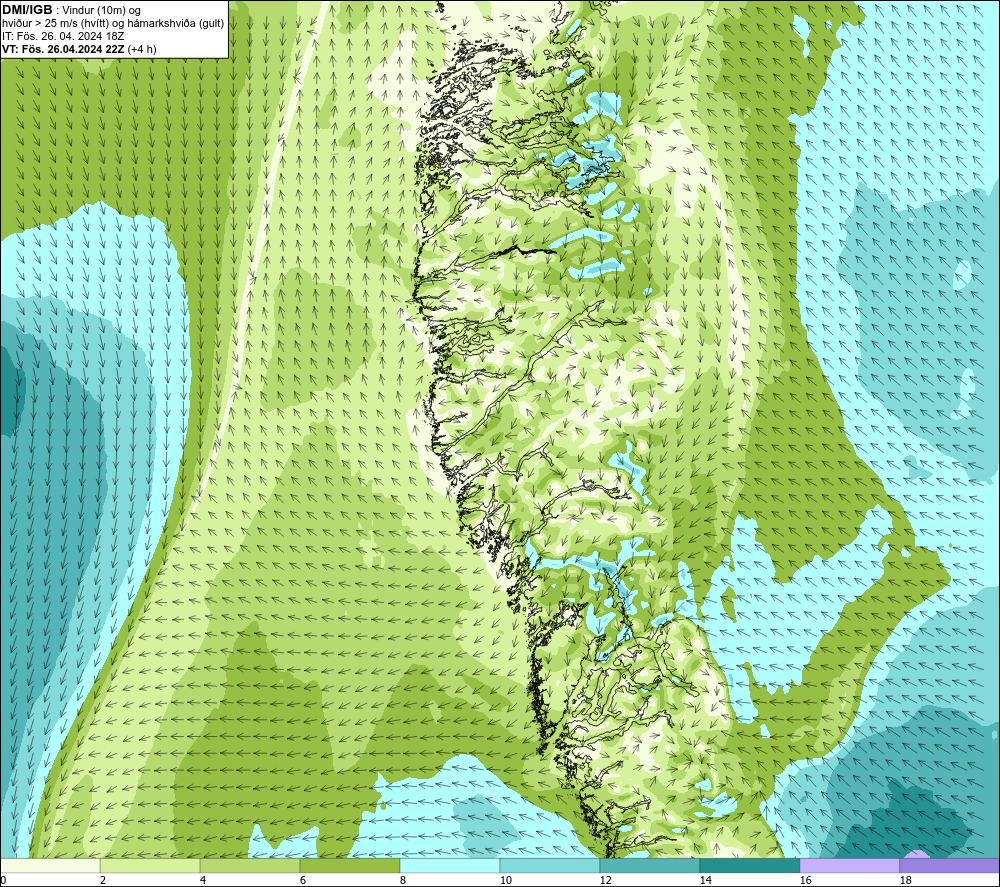
Task: Click the 'VT: Fös. 26.04.2024 22Z (+4 h)' line
Action: 79,49
